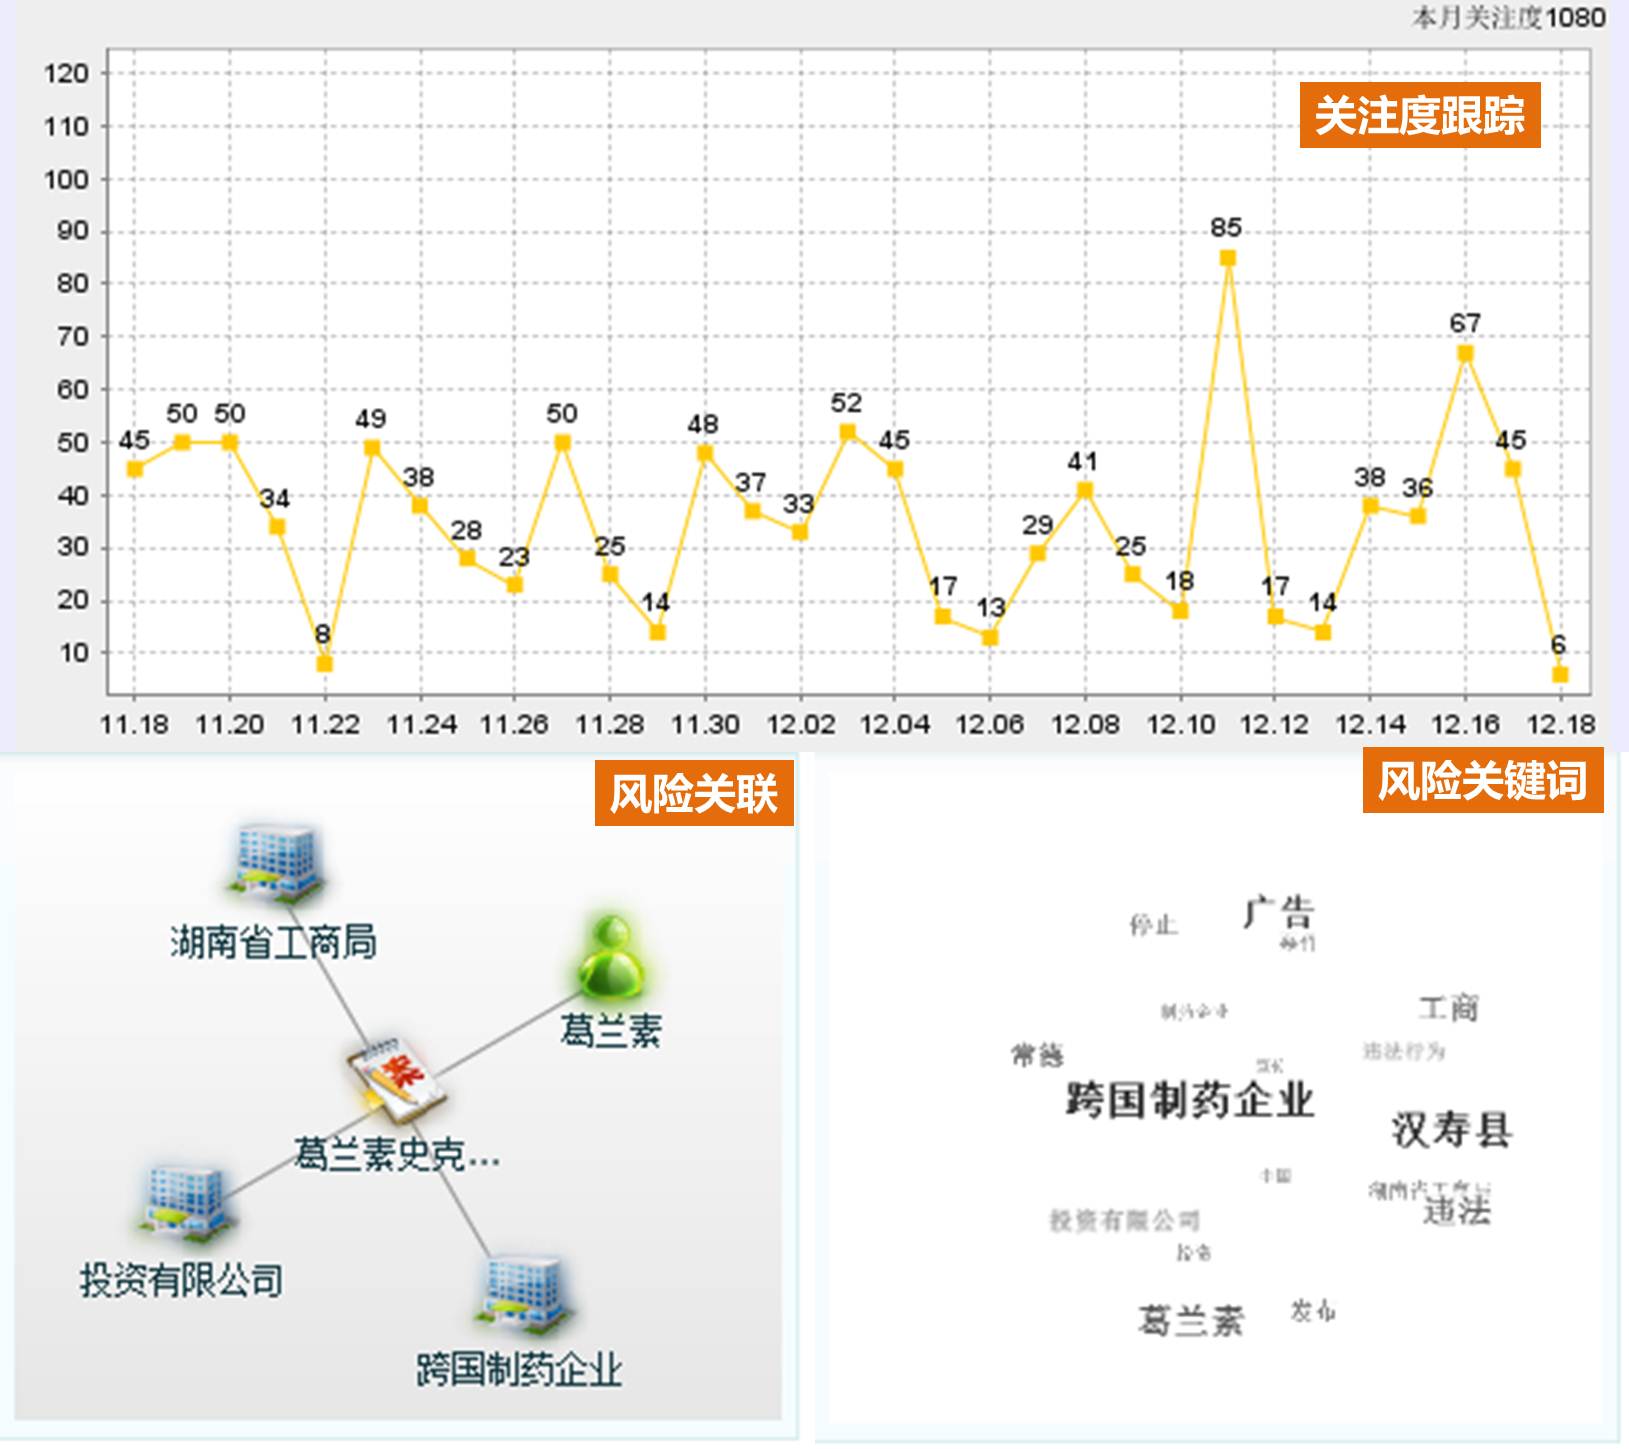Open the 关注度跟踪 orange label
The height and width of the screenshot is (1449, 1629).
point(1419,116)
